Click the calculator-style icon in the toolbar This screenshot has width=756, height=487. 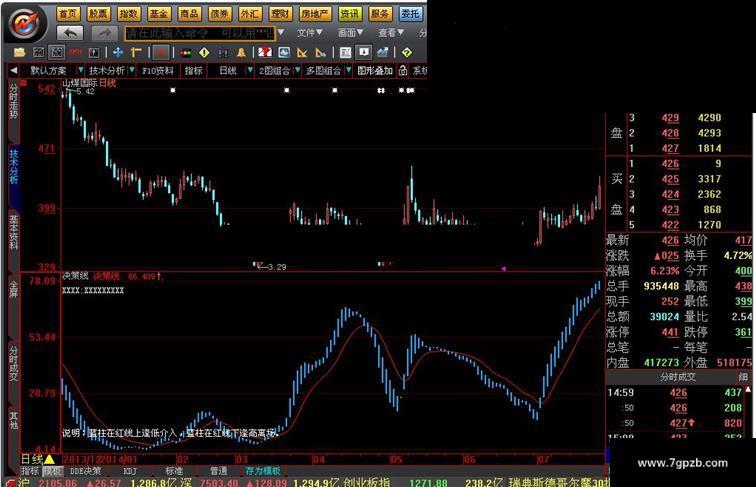(345, 52)
